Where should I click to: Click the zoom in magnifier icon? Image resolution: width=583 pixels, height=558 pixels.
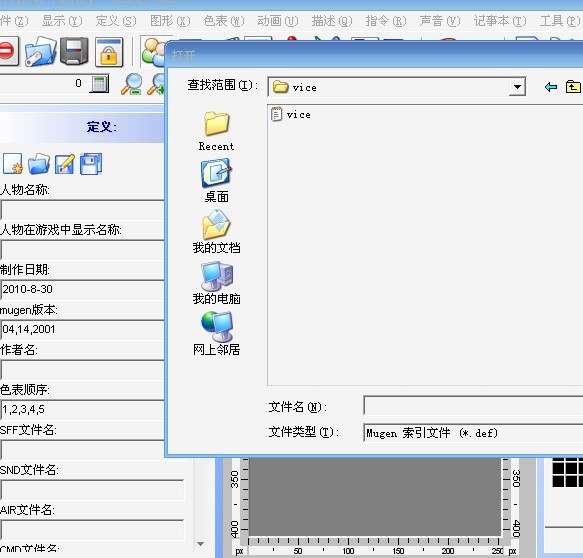pos(156,84)
